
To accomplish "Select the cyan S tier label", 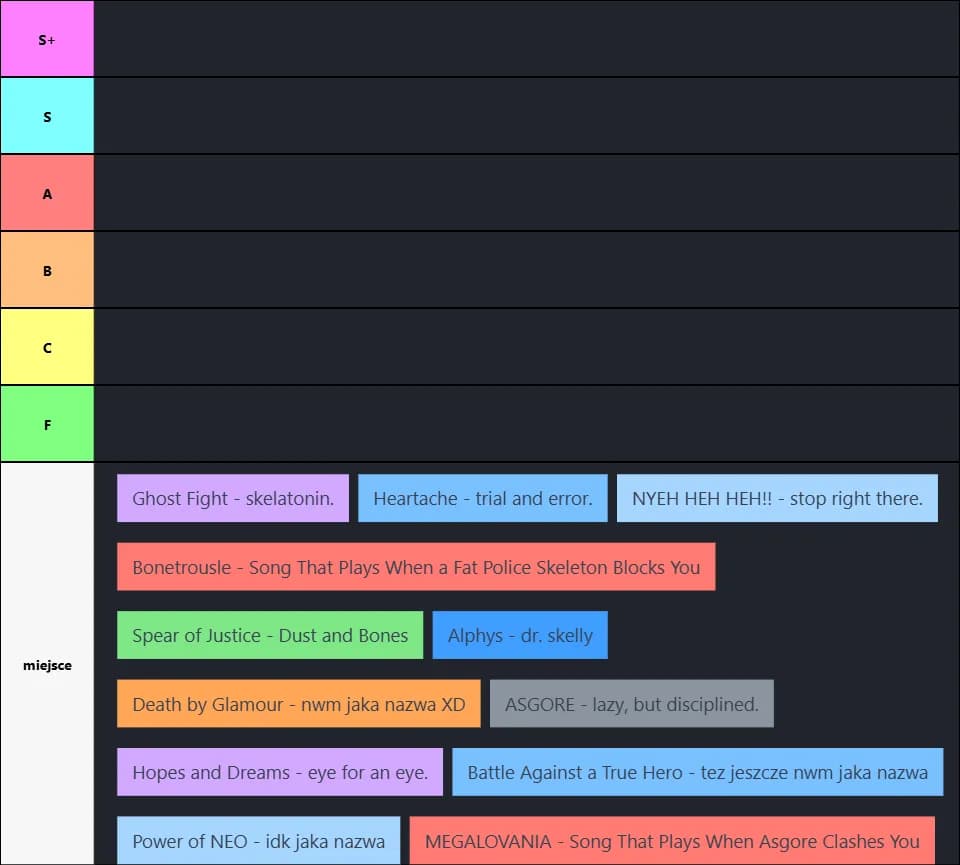I will pos(47,116).
